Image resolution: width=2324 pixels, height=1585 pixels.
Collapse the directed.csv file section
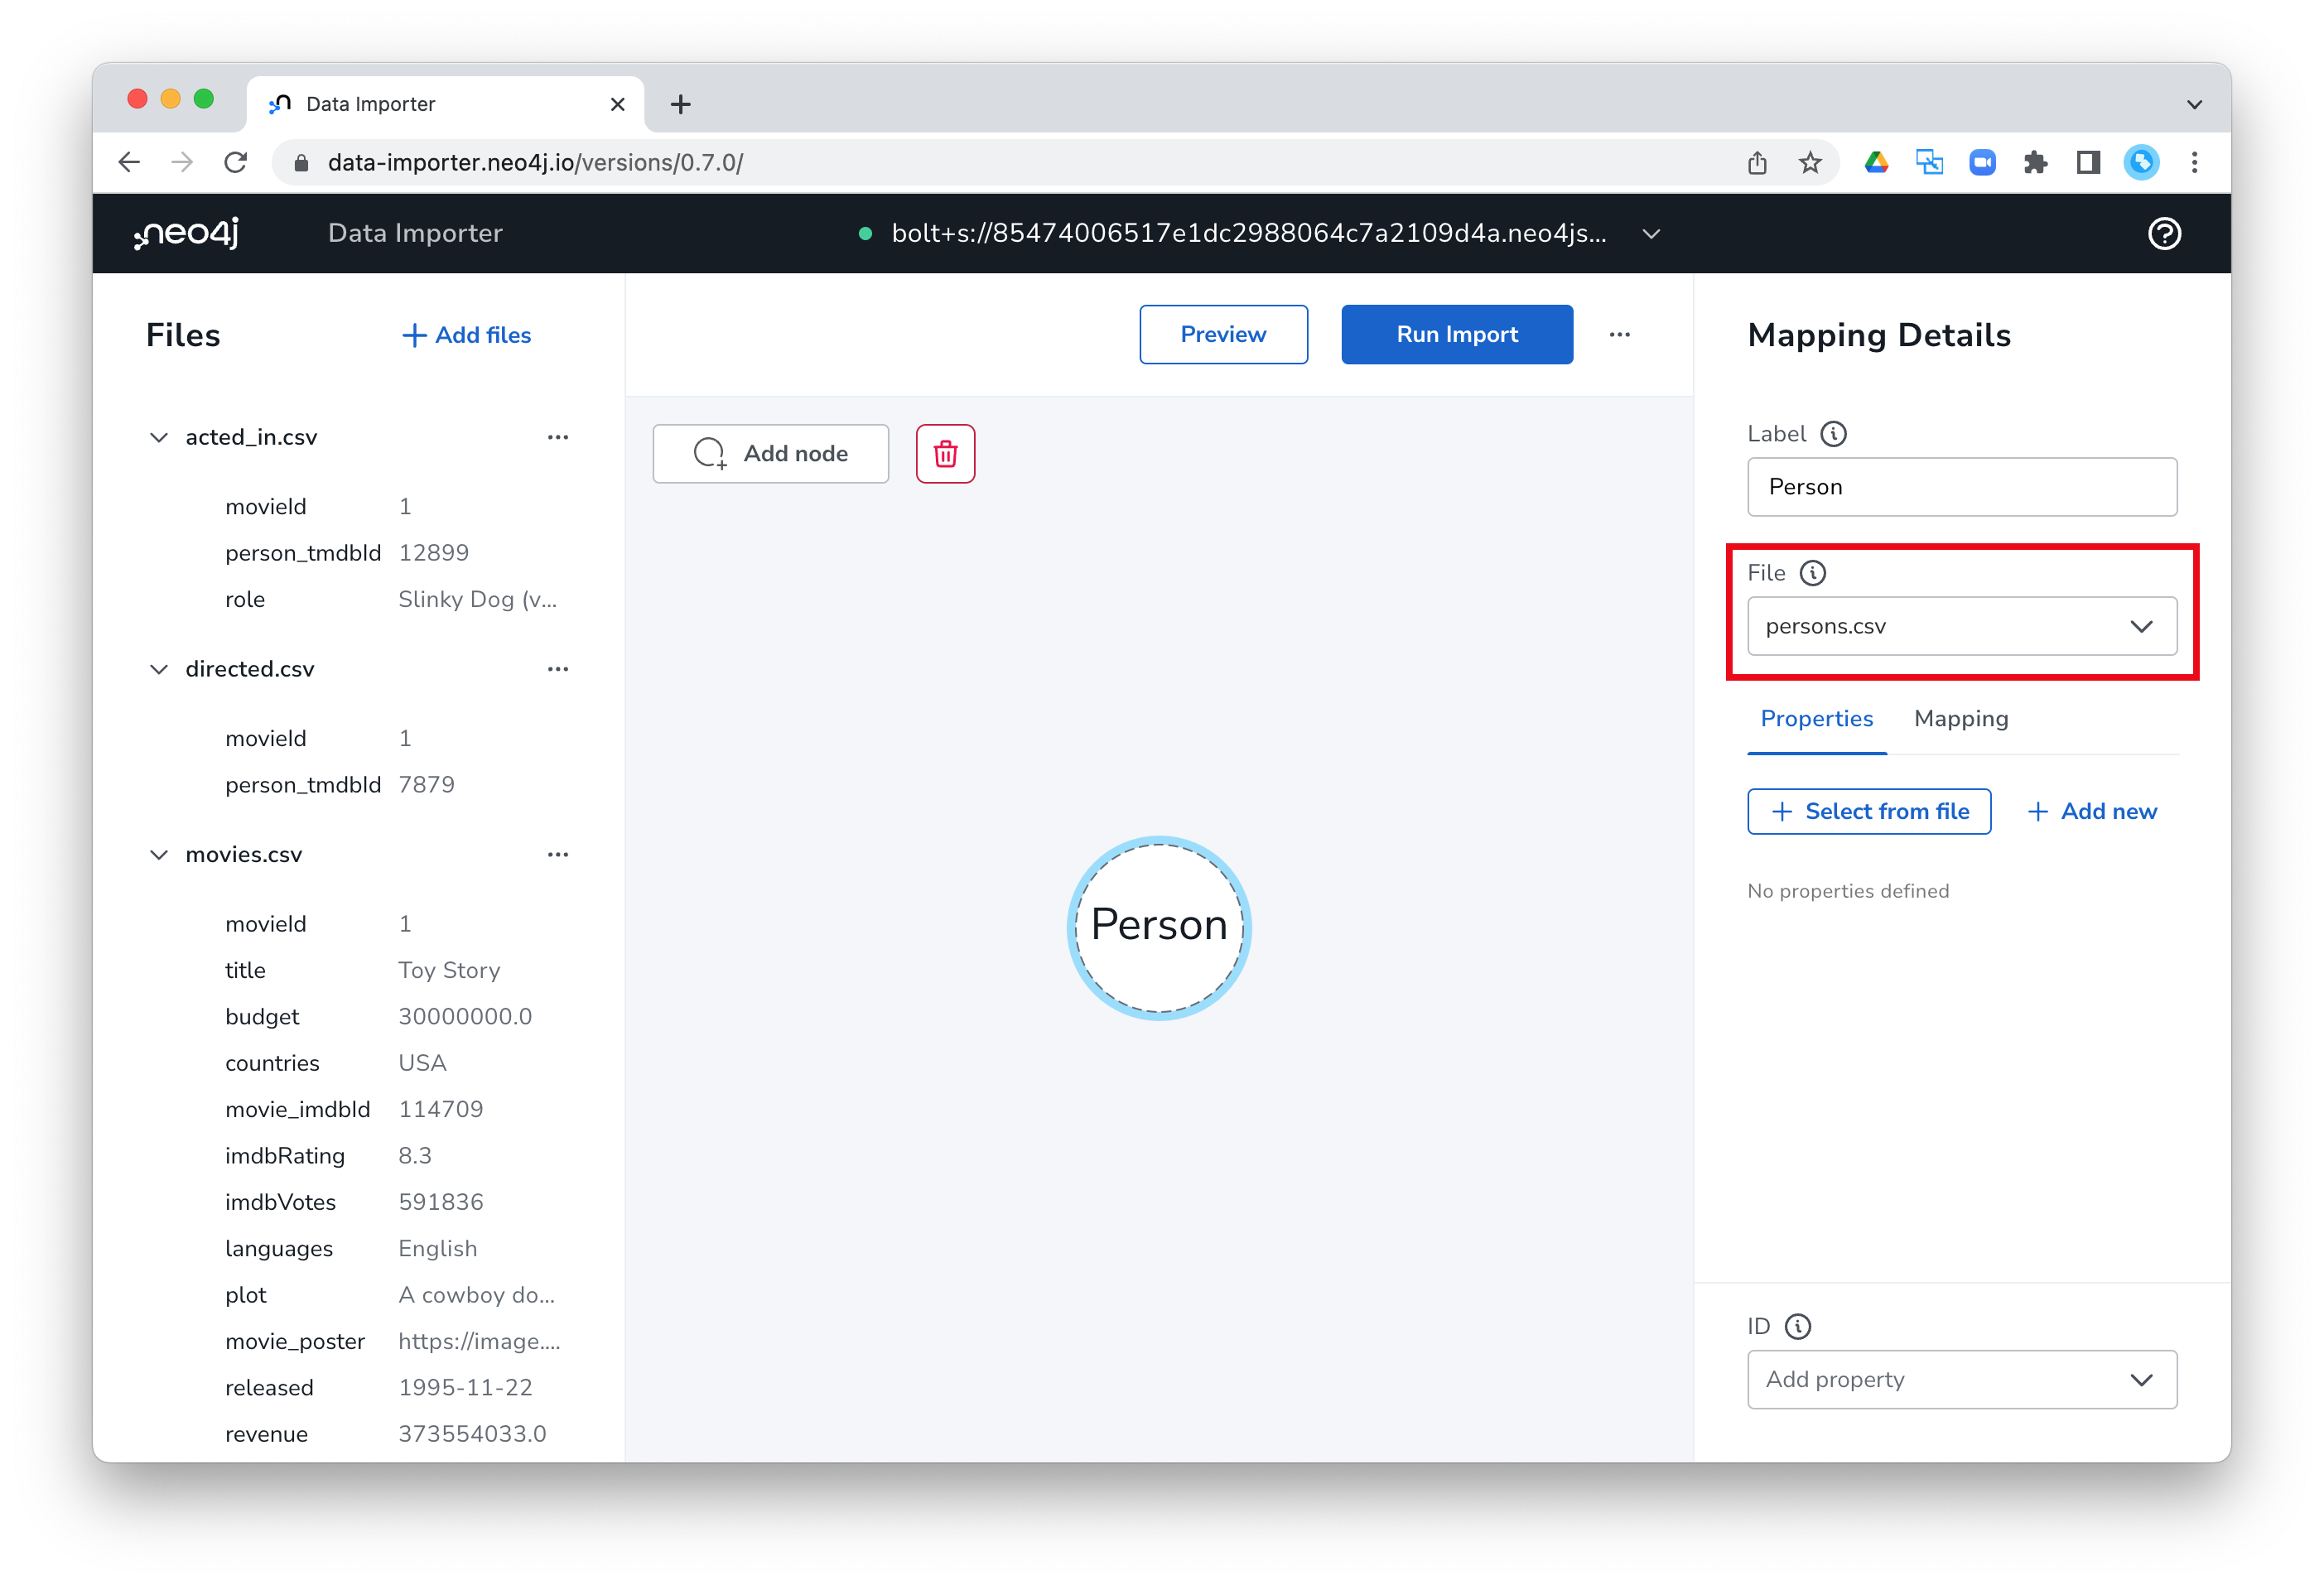click(159, 669)
